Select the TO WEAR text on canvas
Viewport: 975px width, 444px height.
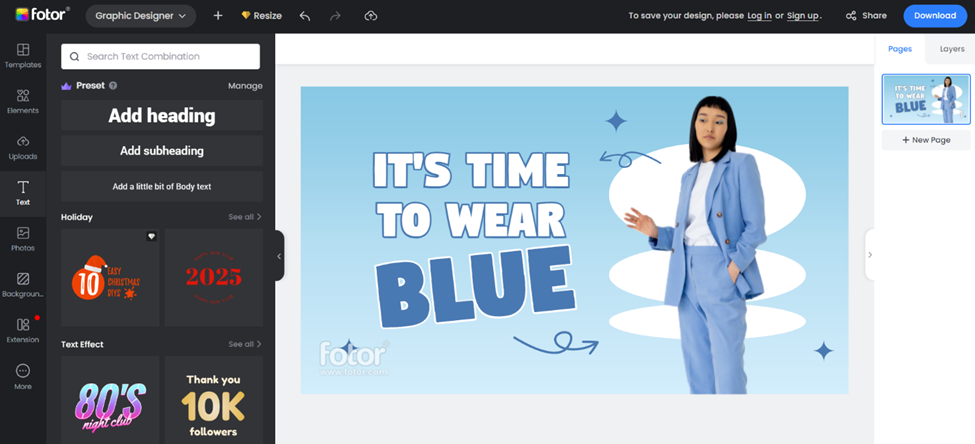pyautogui.click(x=472, y=220)
